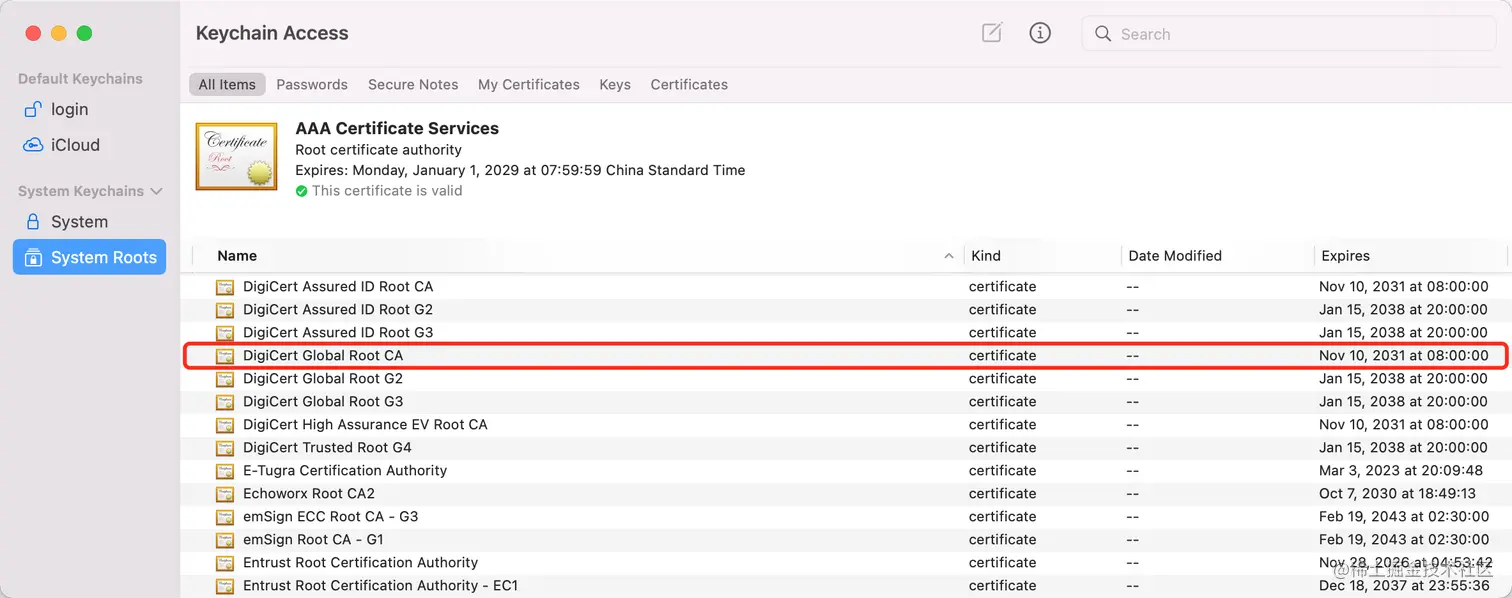The width and height of the screenshot is (1512, 598).
Task: Collapse the System Keychains section chevron
Action: 156,191
